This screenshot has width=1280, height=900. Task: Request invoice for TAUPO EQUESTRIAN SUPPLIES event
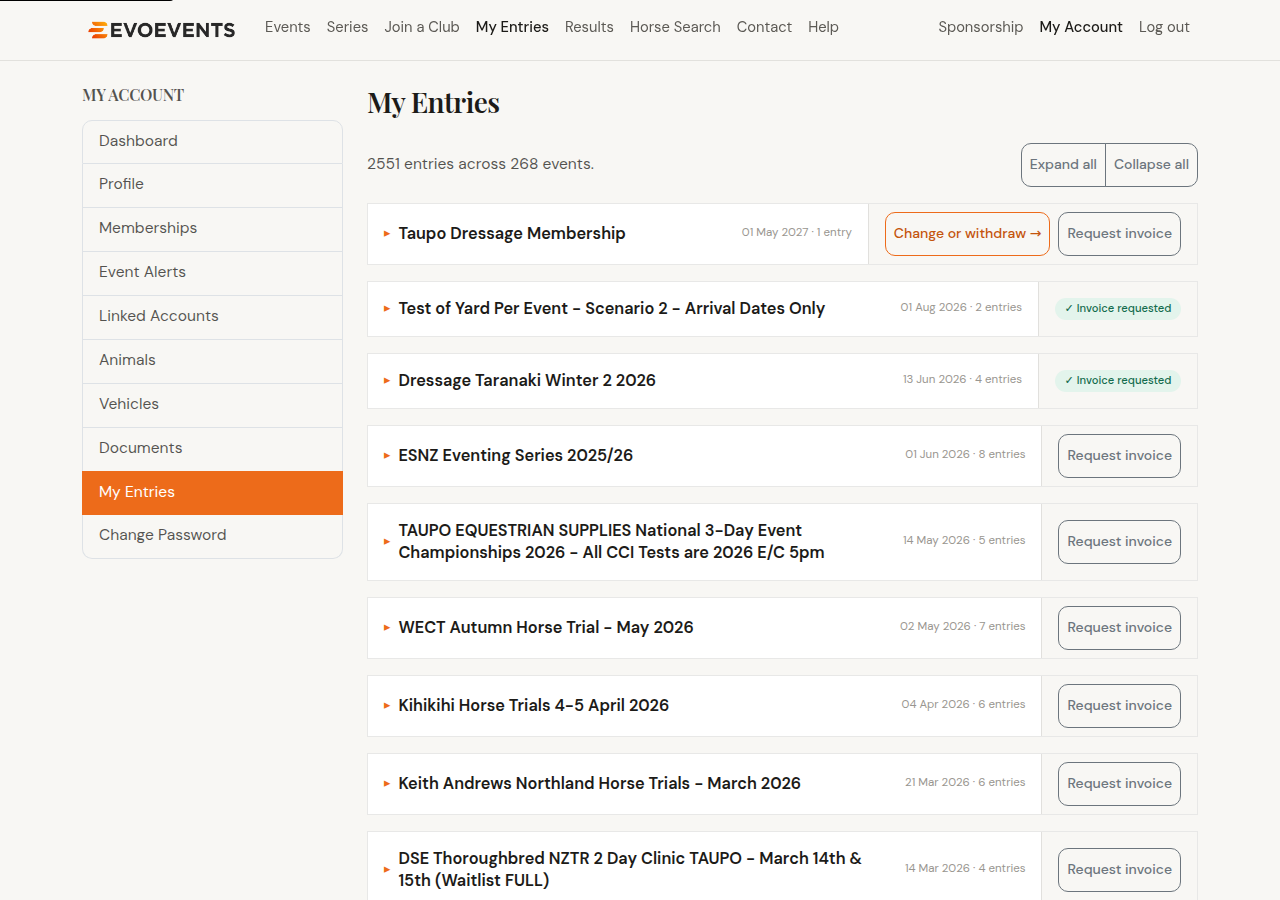point(1119,542)
